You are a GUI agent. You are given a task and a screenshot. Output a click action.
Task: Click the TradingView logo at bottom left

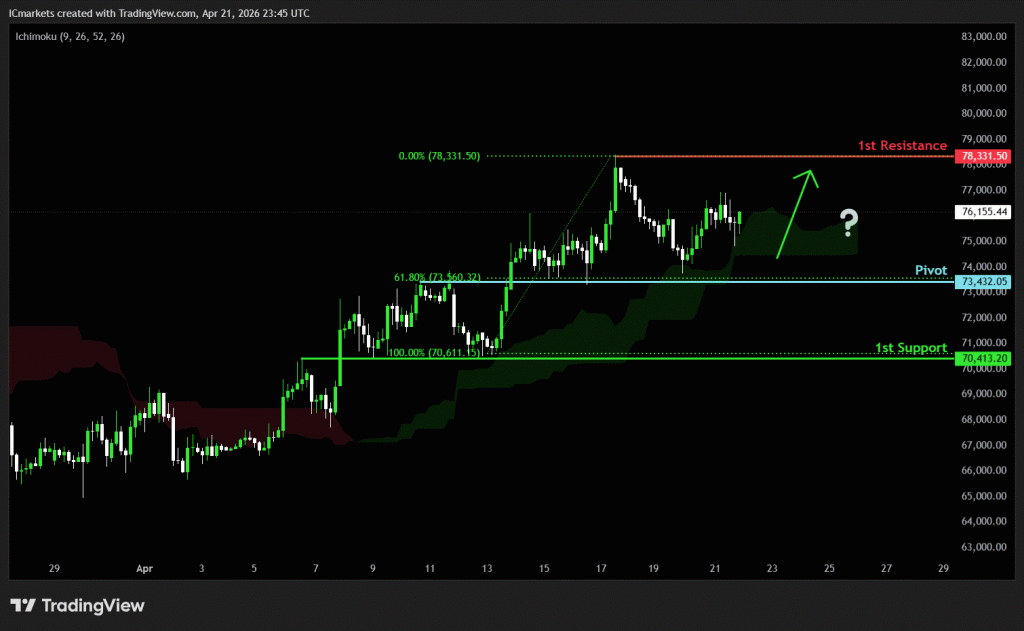pyautogui.click(x=77, y=605)
